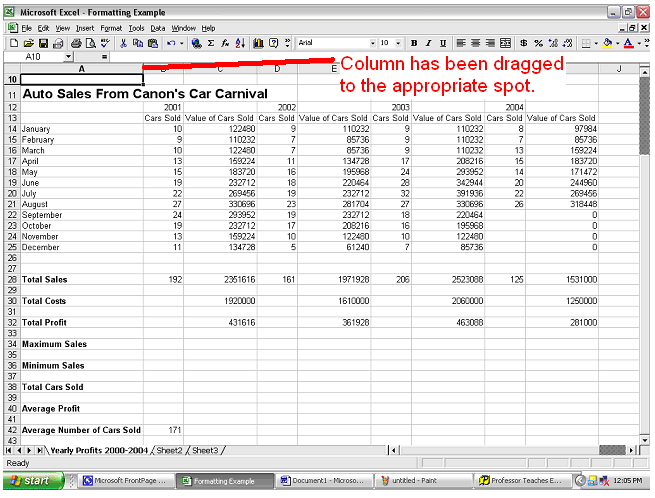Launch the Chart Wizard icon
The width and height of the screenshot is (655, 498).
(258, 44)
